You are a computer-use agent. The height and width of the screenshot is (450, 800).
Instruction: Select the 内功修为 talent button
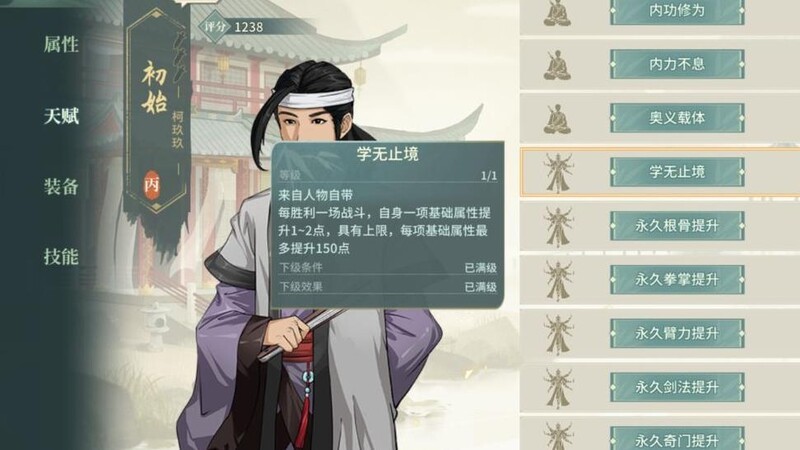tap(677, 11)
